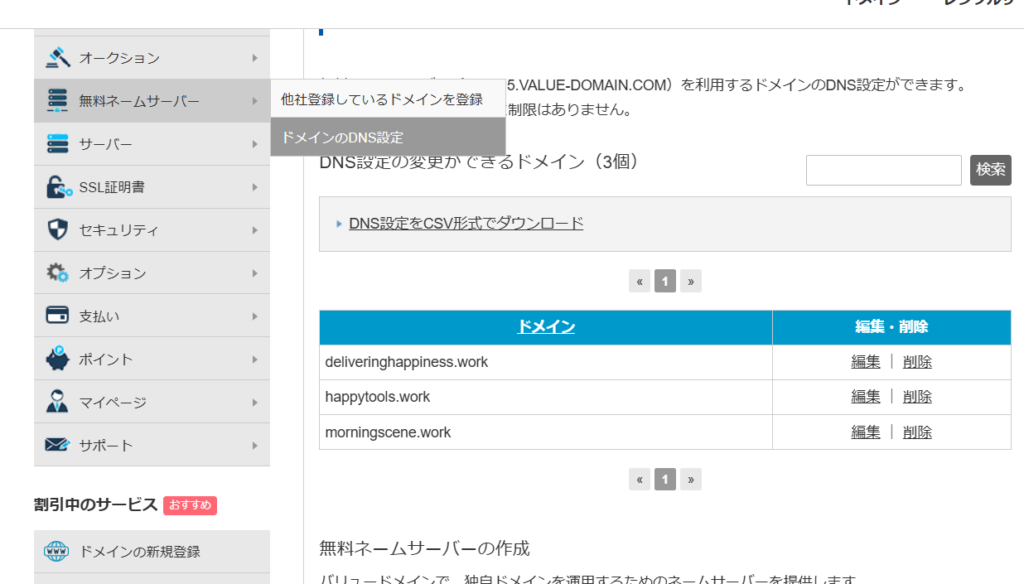Click the auction gavel icon

(x=58, y=58)
